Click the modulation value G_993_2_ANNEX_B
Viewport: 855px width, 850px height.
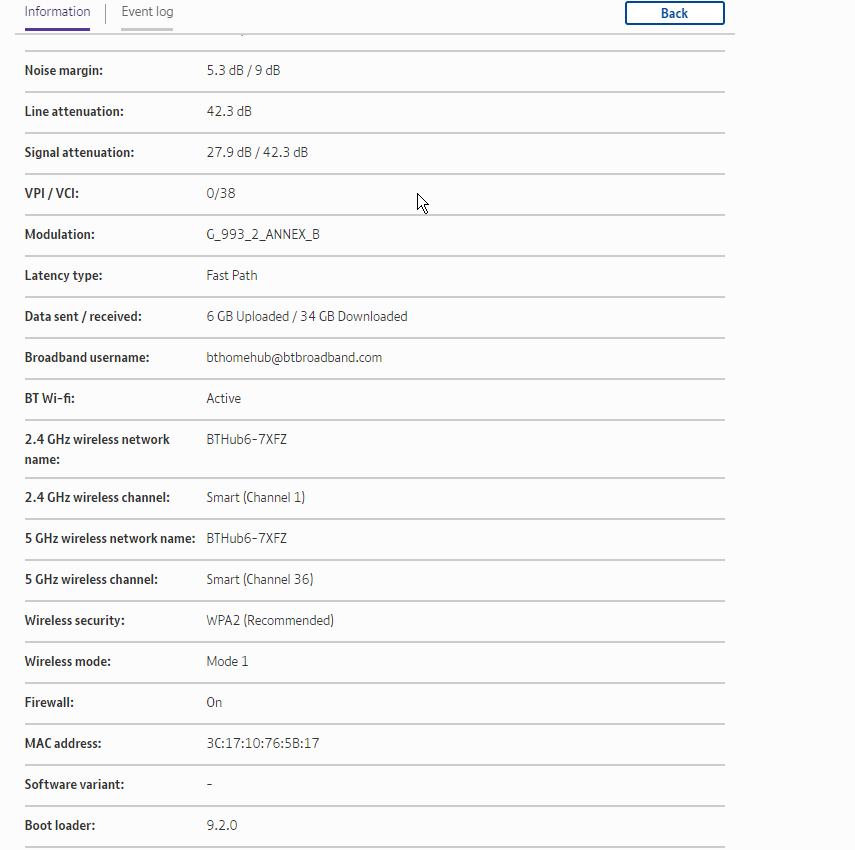(263, 234)
